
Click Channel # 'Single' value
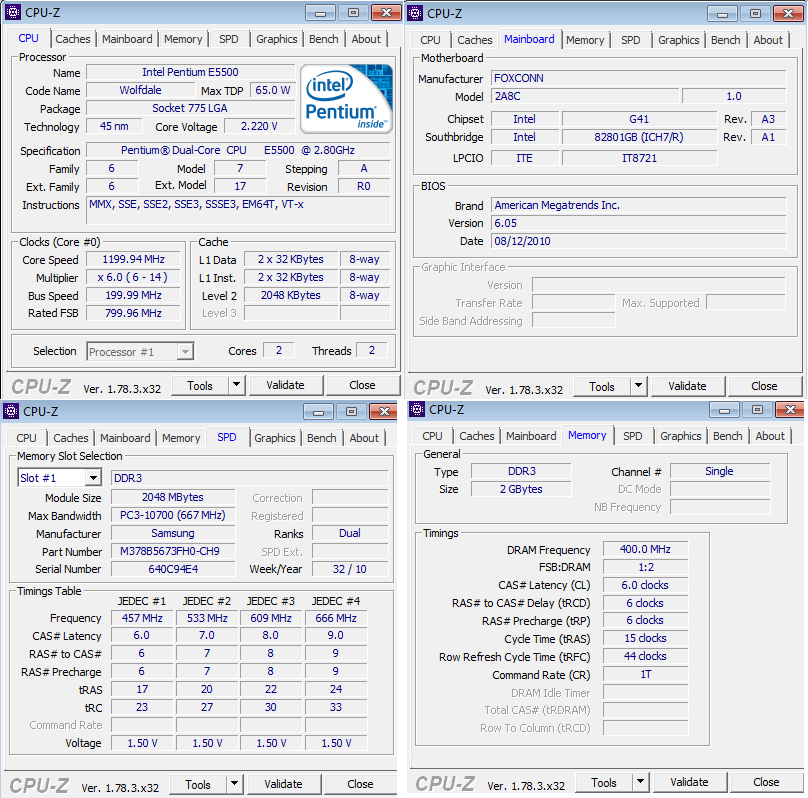point(720,471)
